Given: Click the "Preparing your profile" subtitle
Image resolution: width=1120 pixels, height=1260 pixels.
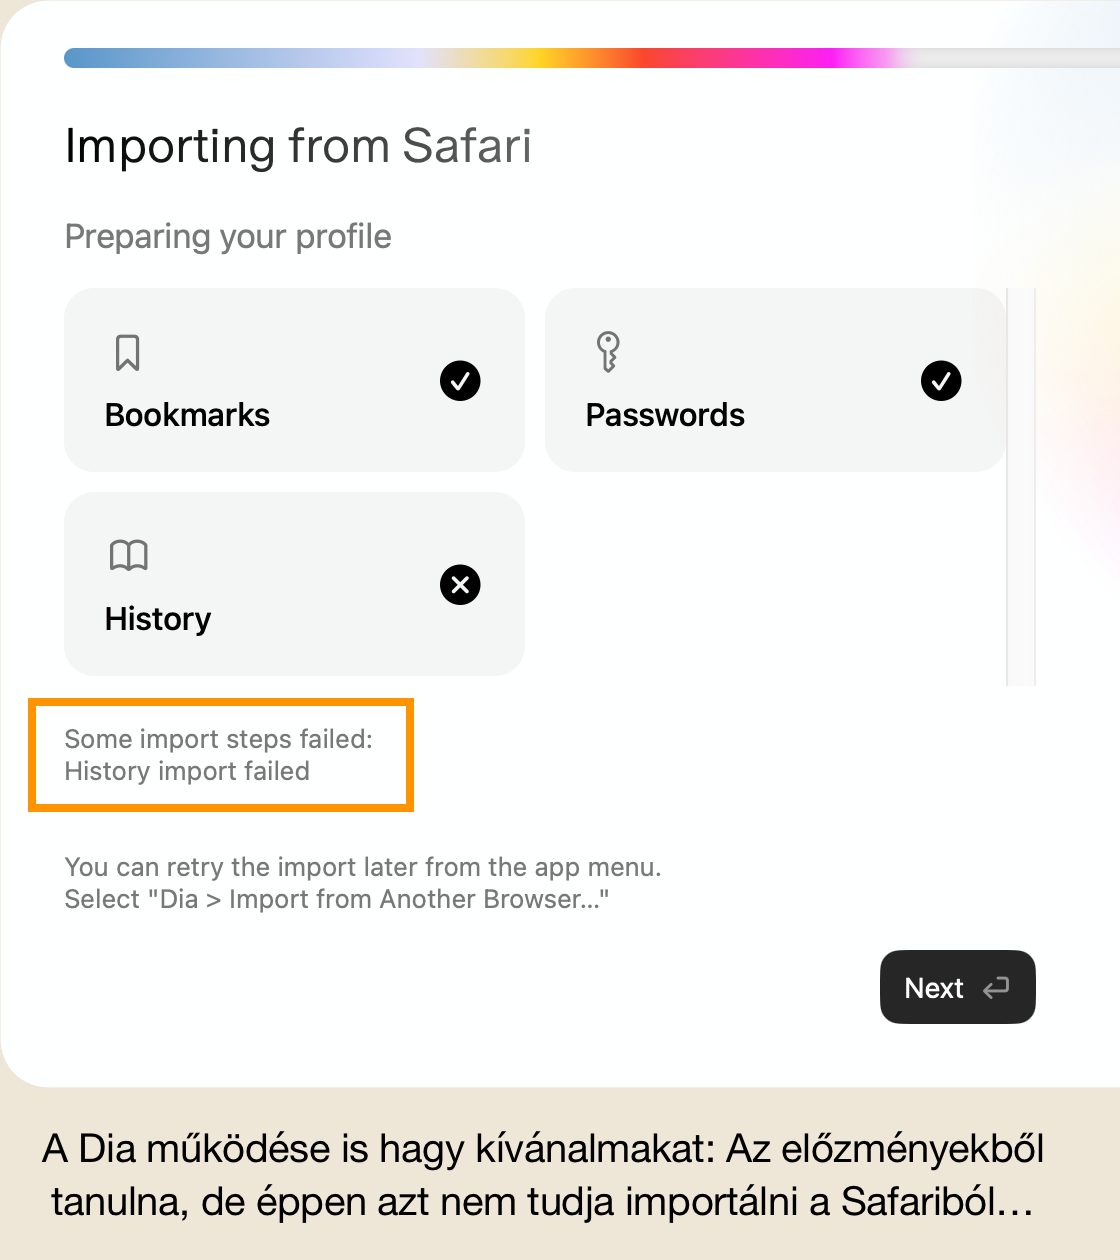Looking at the screenshot, I should (228, 237).
